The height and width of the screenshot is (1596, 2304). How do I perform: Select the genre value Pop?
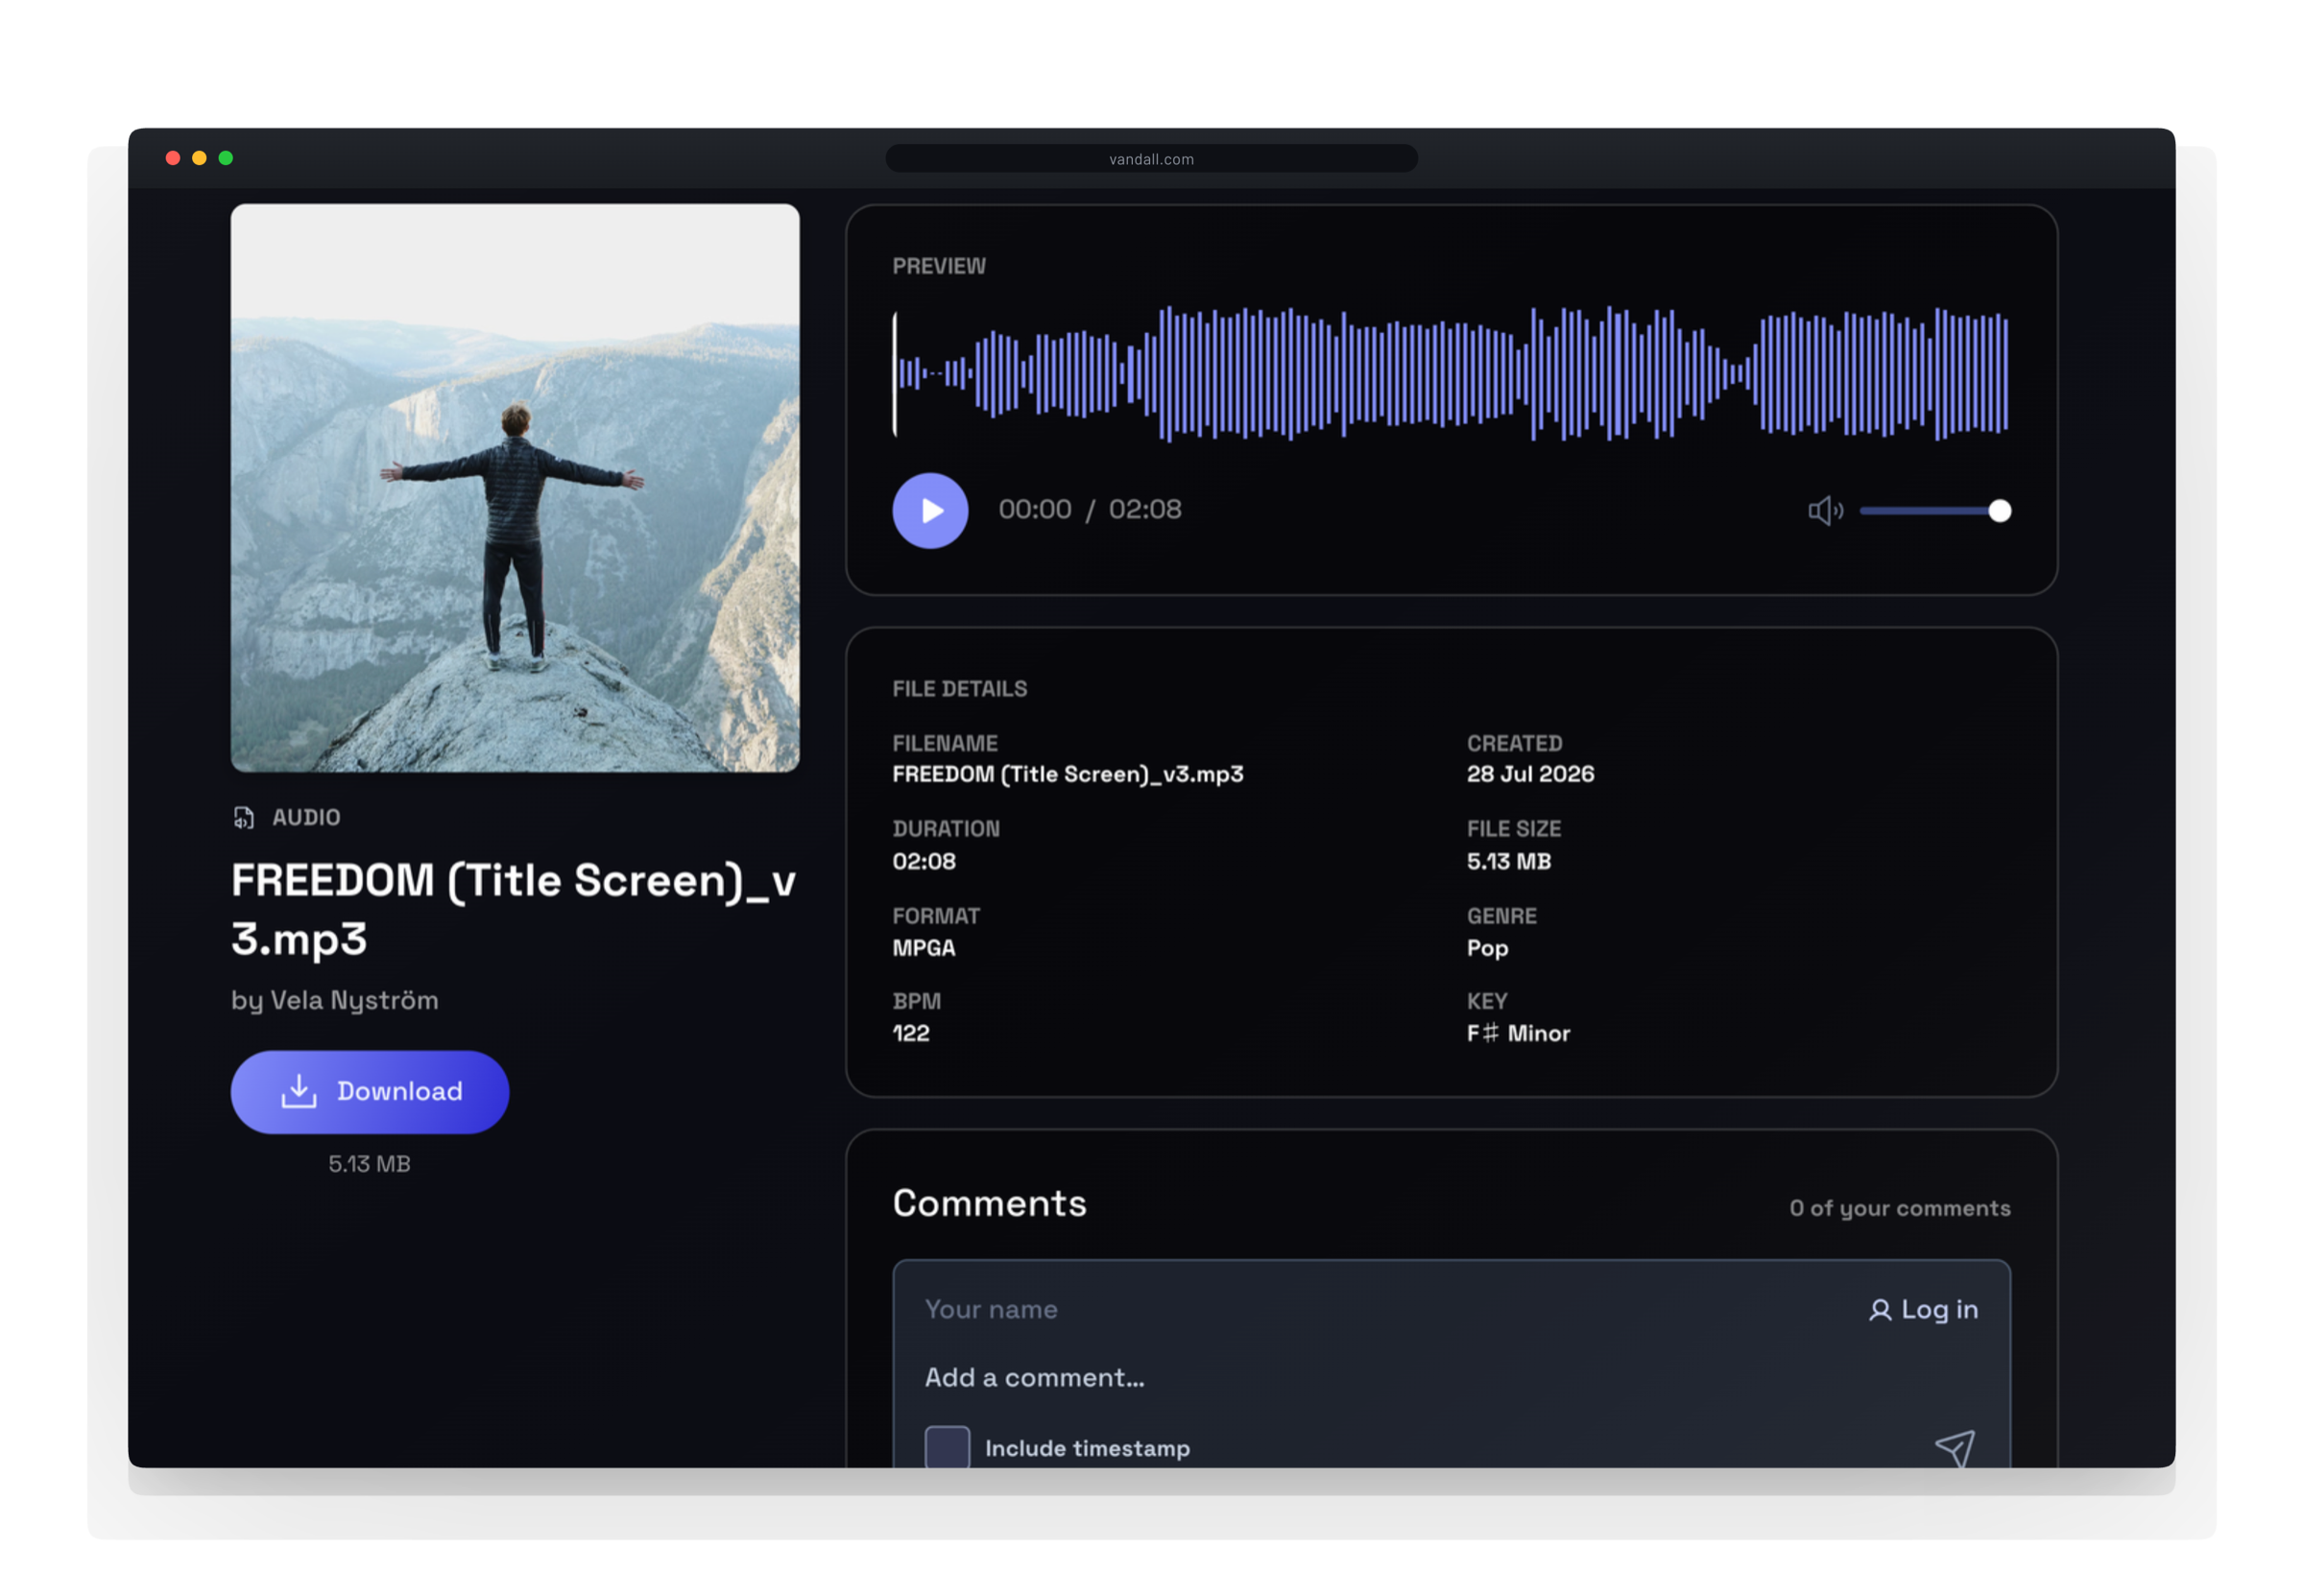1487,948
